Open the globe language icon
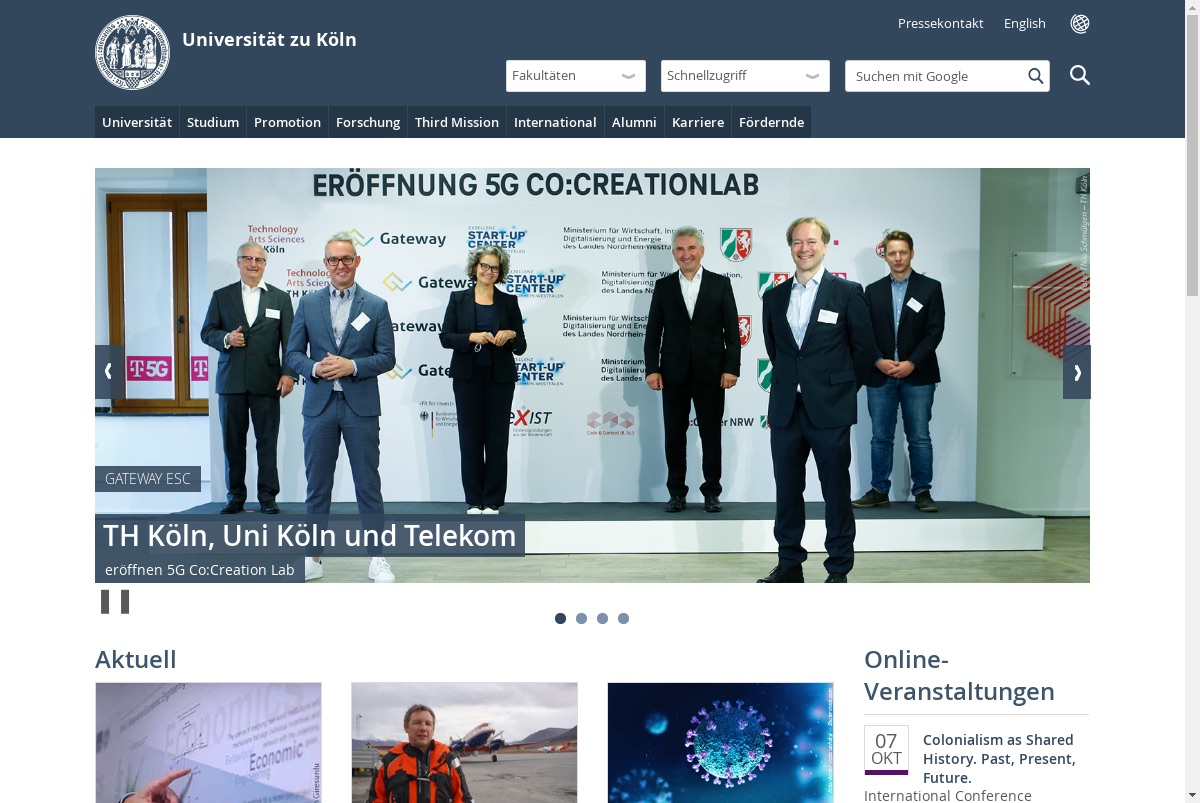The width and height of the screenshot is (1200, 803). pos(1080,23)
